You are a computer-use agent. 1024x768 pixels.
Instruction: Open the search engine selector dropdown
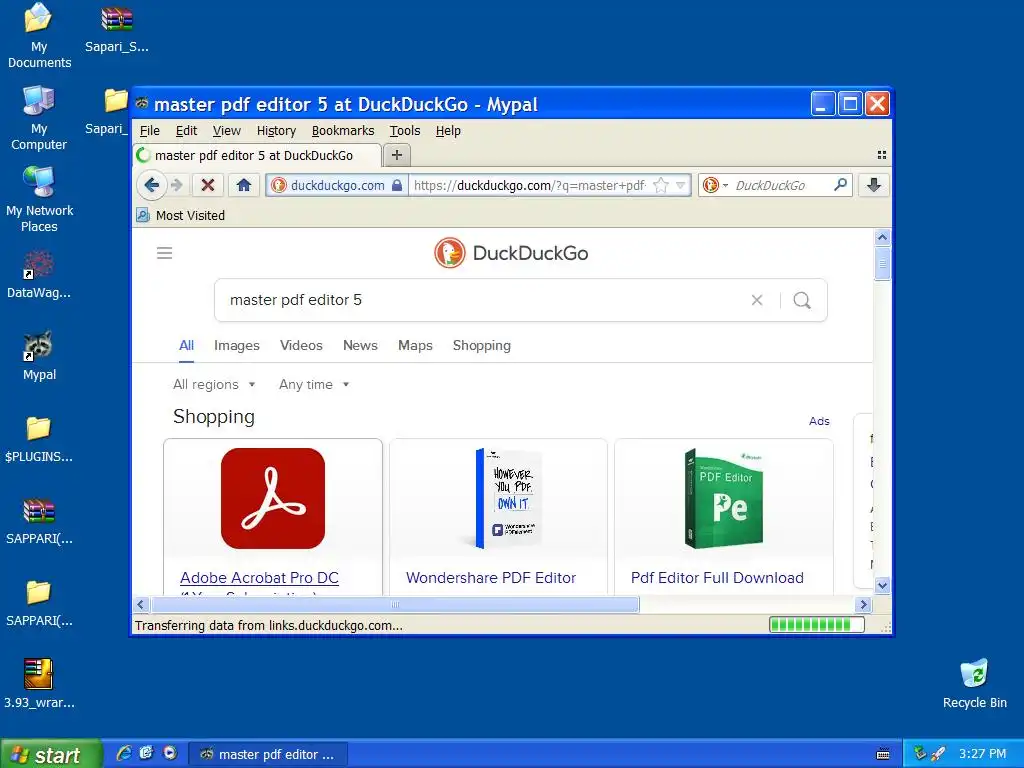(x=715, y=185)
